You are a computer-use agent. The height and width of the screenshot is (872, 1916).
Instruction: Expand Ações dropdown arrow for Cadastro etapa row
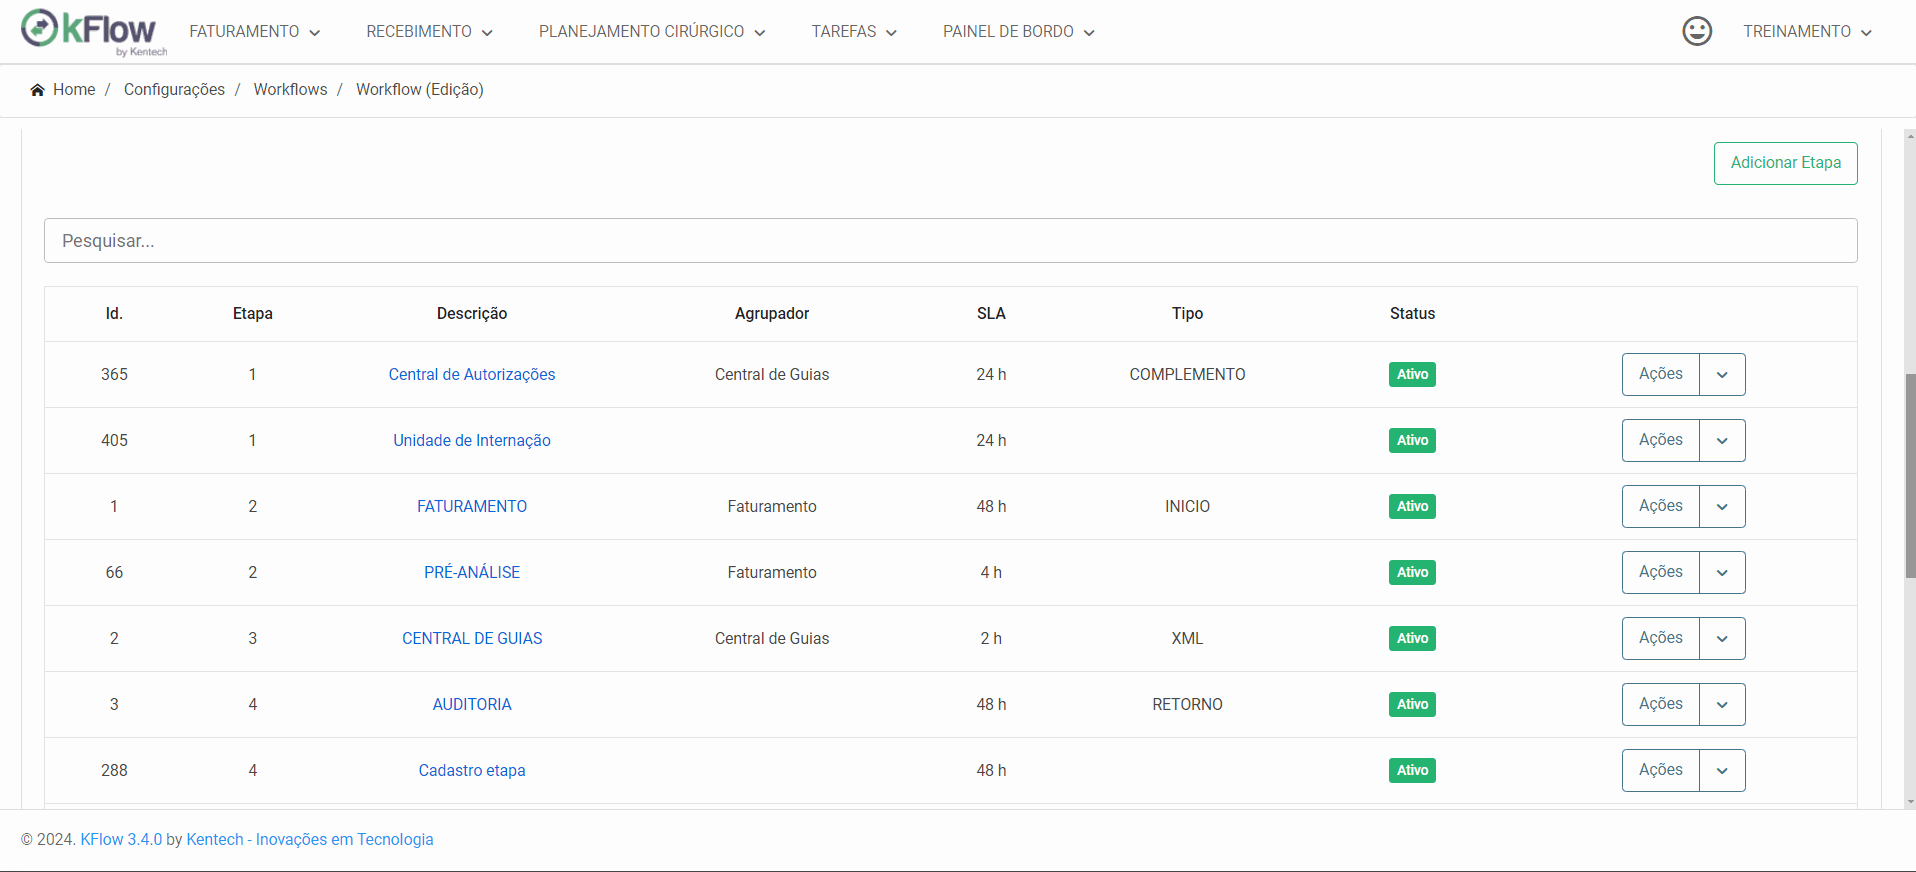1722,770
